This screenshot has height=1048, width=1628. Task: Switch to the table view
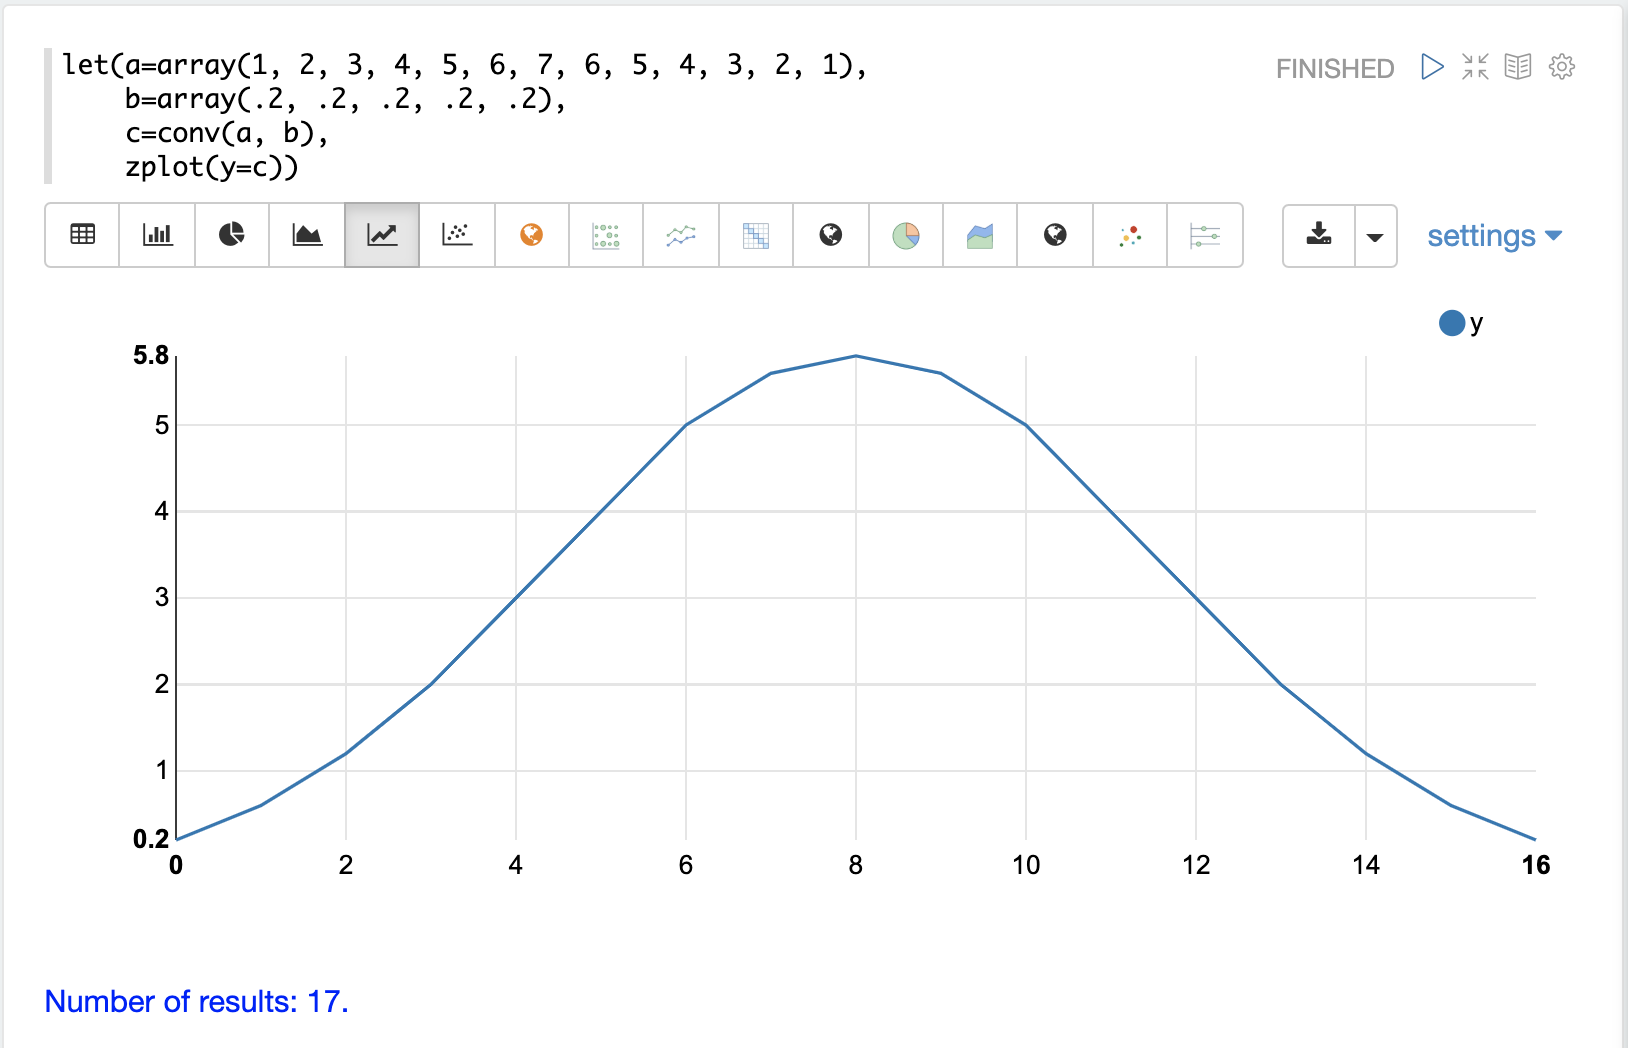click(82, 235)
